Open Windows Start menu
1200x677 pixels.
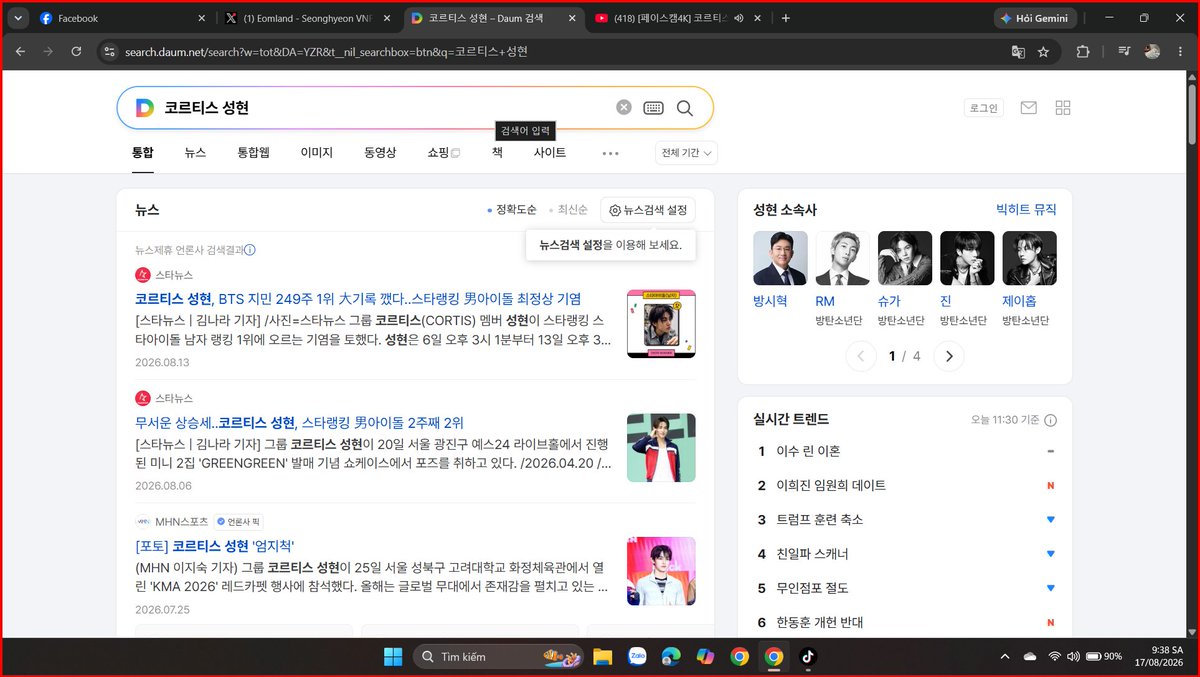392,657
